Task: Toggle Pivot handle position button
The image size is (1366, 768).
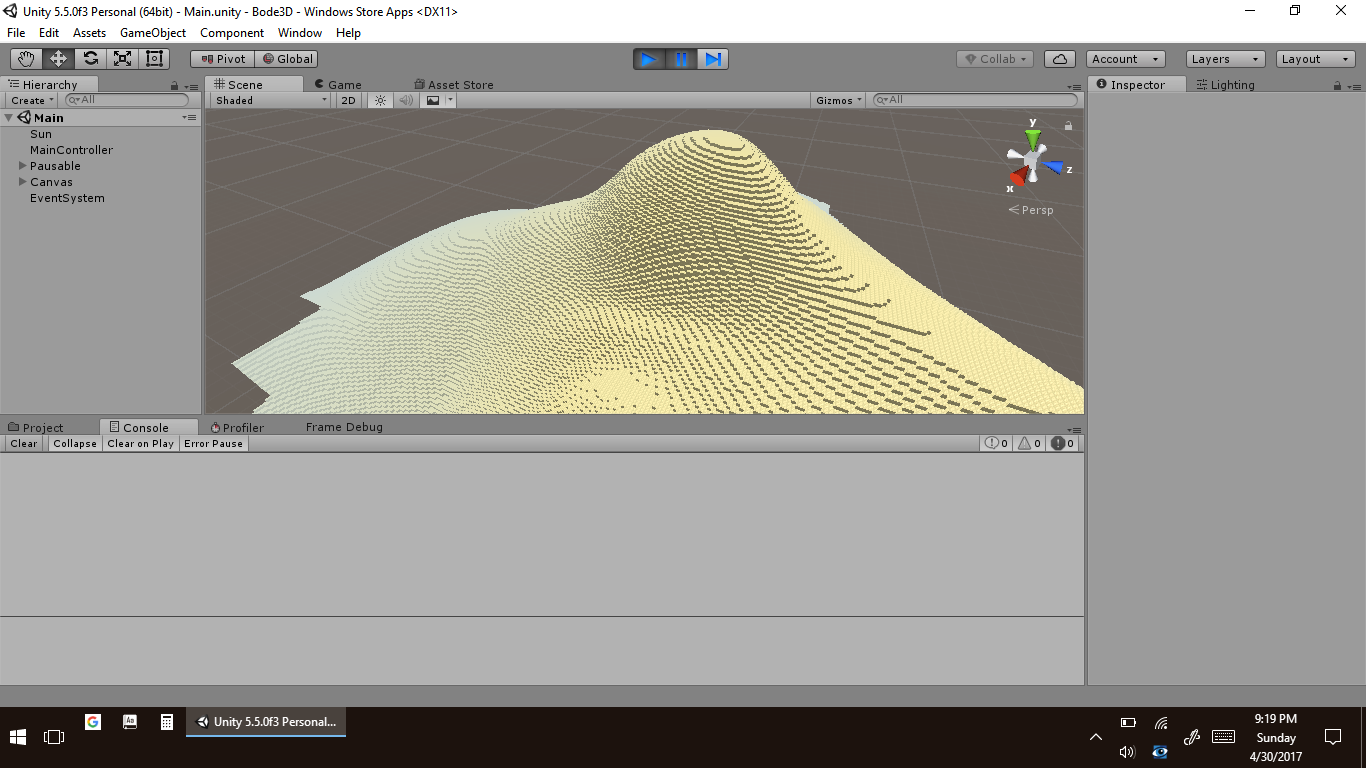Action: click(223, 59)
